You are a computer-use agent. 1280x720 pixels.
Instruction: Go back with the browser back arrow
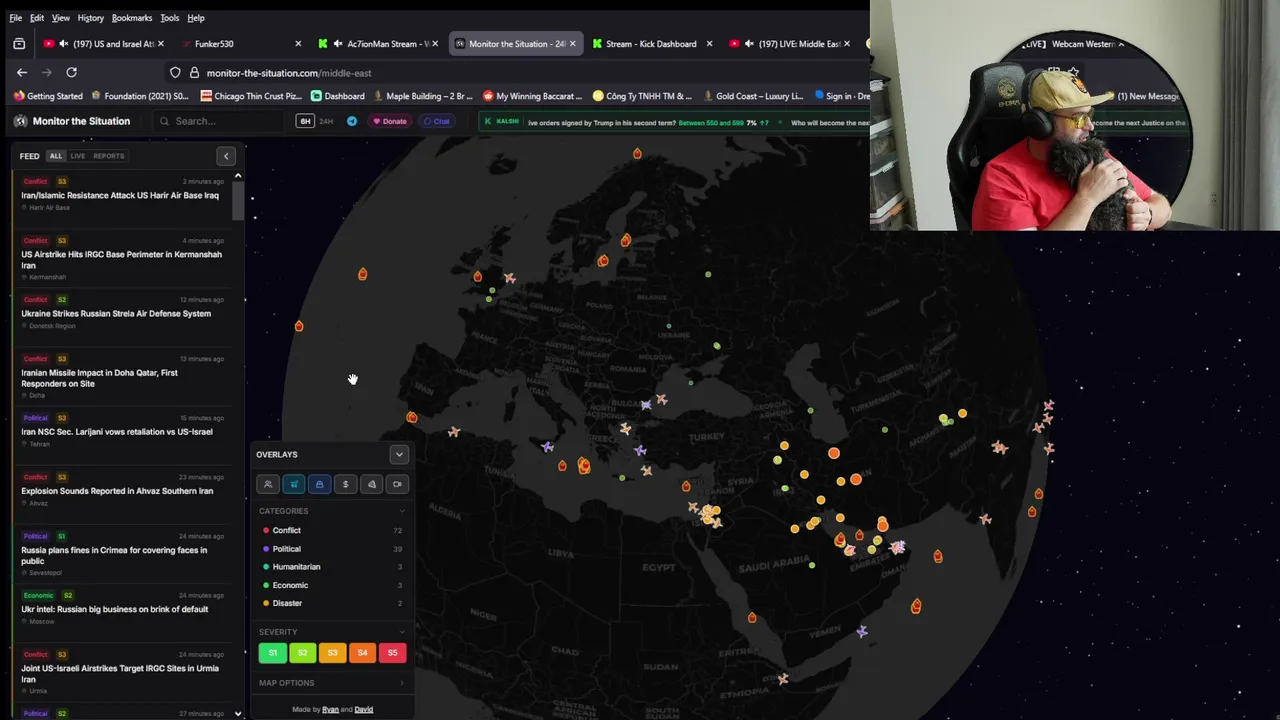click(21, 72)
